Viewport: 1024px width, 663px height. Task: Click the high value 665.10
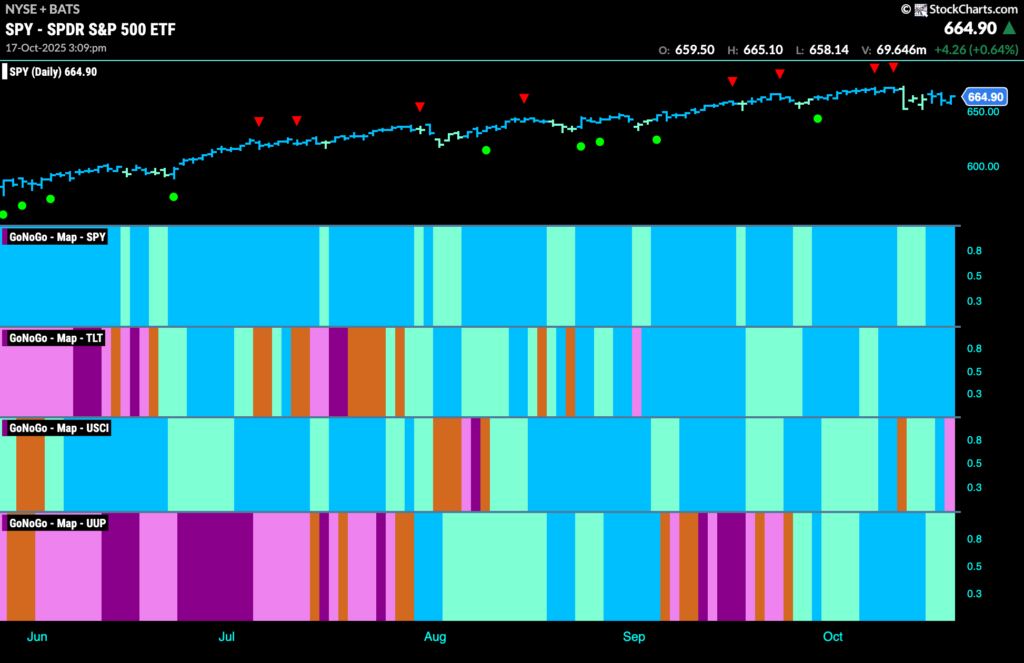[x=763, y=50]
